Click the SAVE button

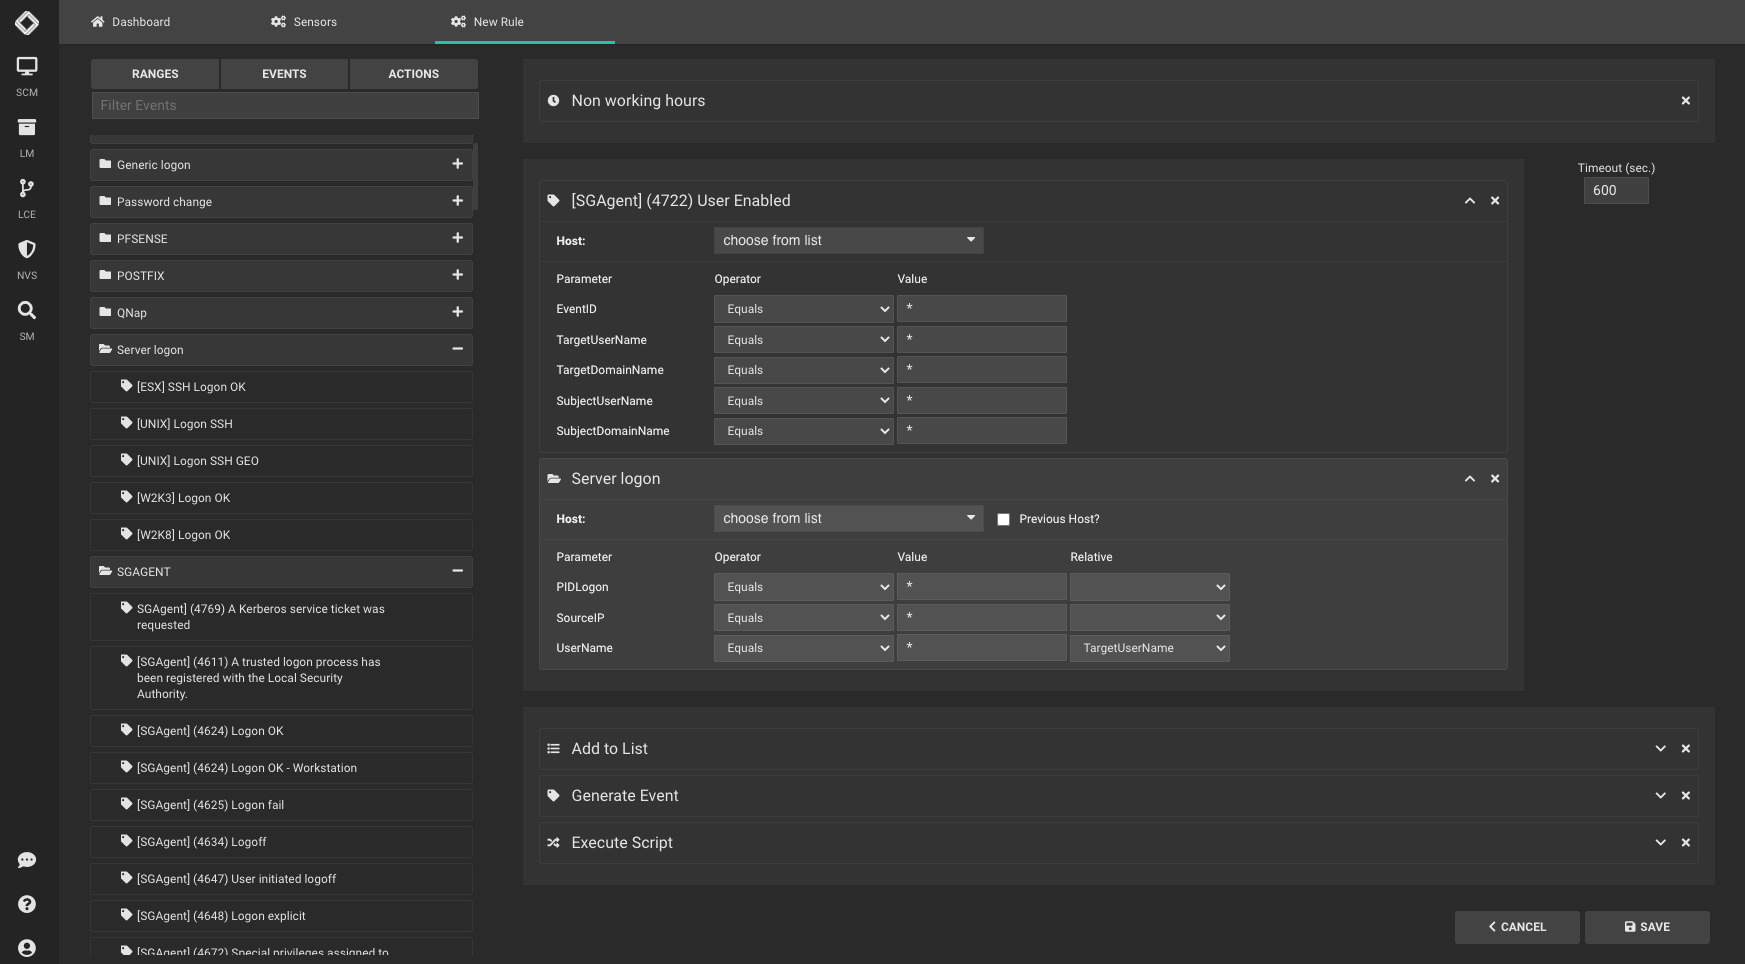pos(1646,927)
